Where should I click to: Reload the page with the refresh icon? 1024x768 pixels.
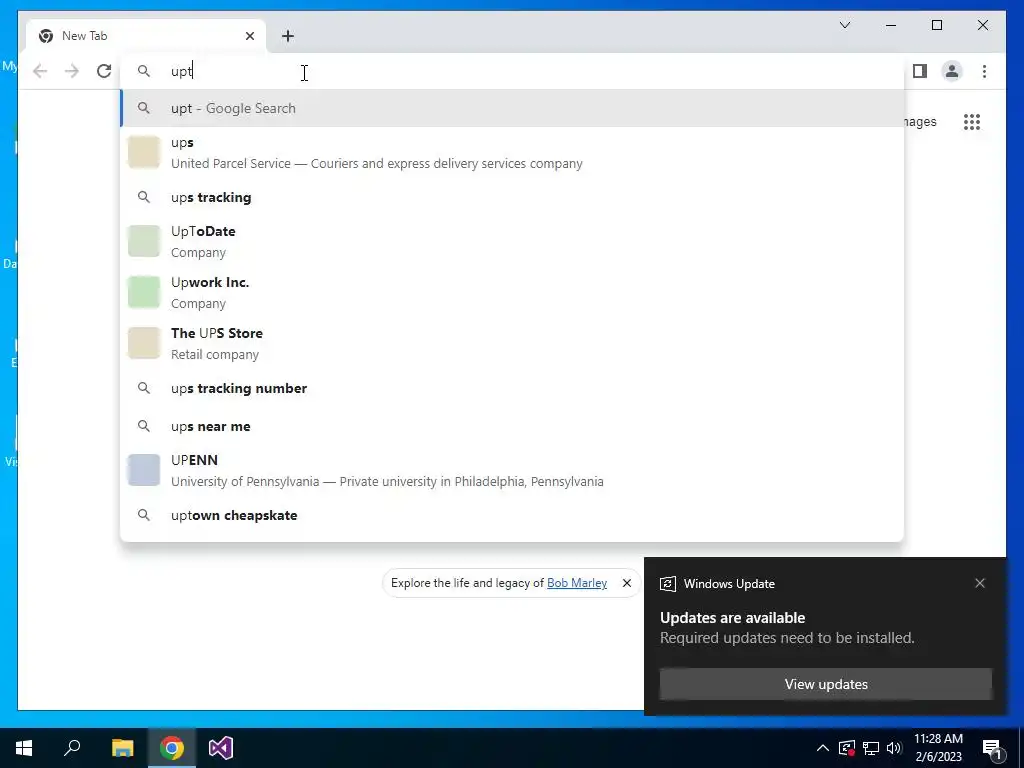[104, 71]
